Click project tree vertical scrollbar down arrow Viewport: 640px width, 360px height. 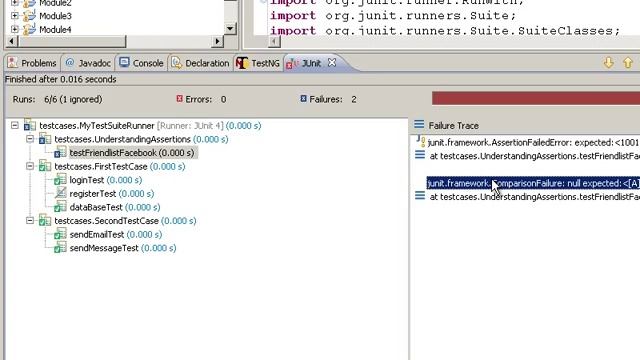pos(230,29)
